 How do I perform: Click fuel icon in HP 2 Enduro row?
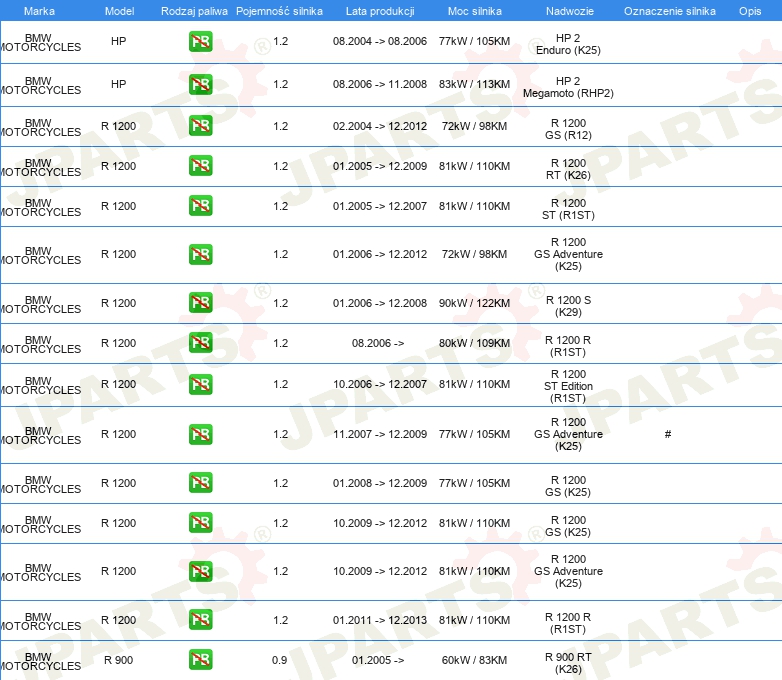[x=200, y=42]
